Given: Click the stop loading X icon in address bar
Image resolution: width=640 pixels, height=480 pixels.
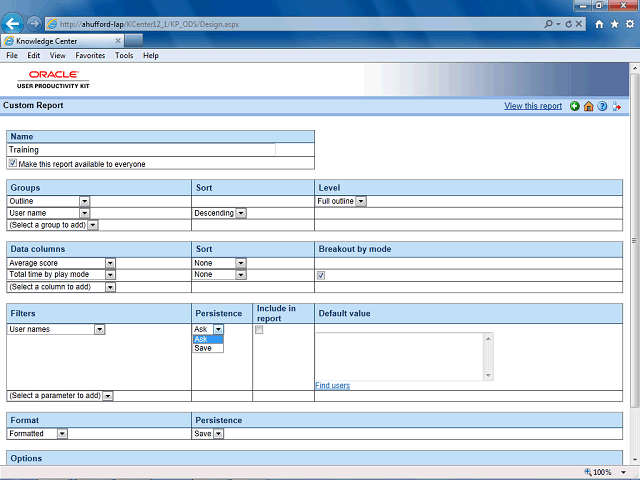Looking at the screenshot, I should (x=579, y=24).
